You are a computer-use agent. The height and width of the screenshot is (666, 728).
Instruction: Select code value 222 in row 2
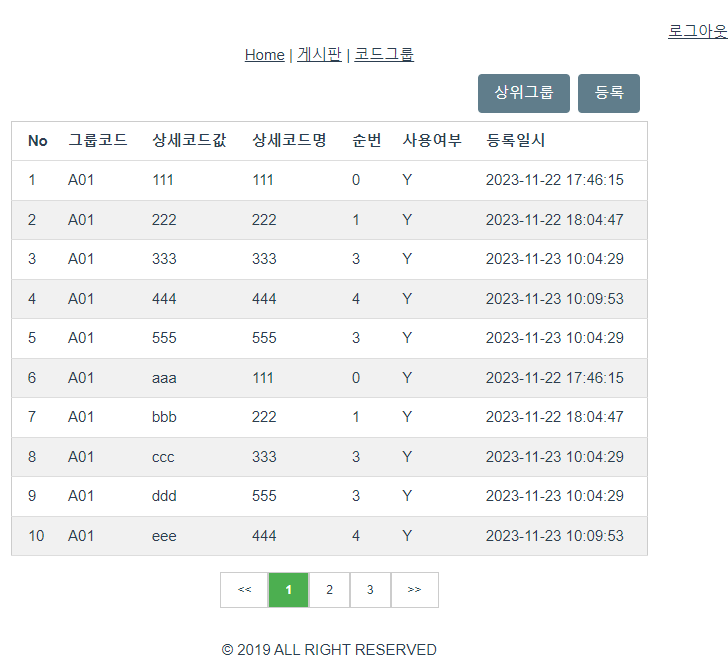point(164,220)
